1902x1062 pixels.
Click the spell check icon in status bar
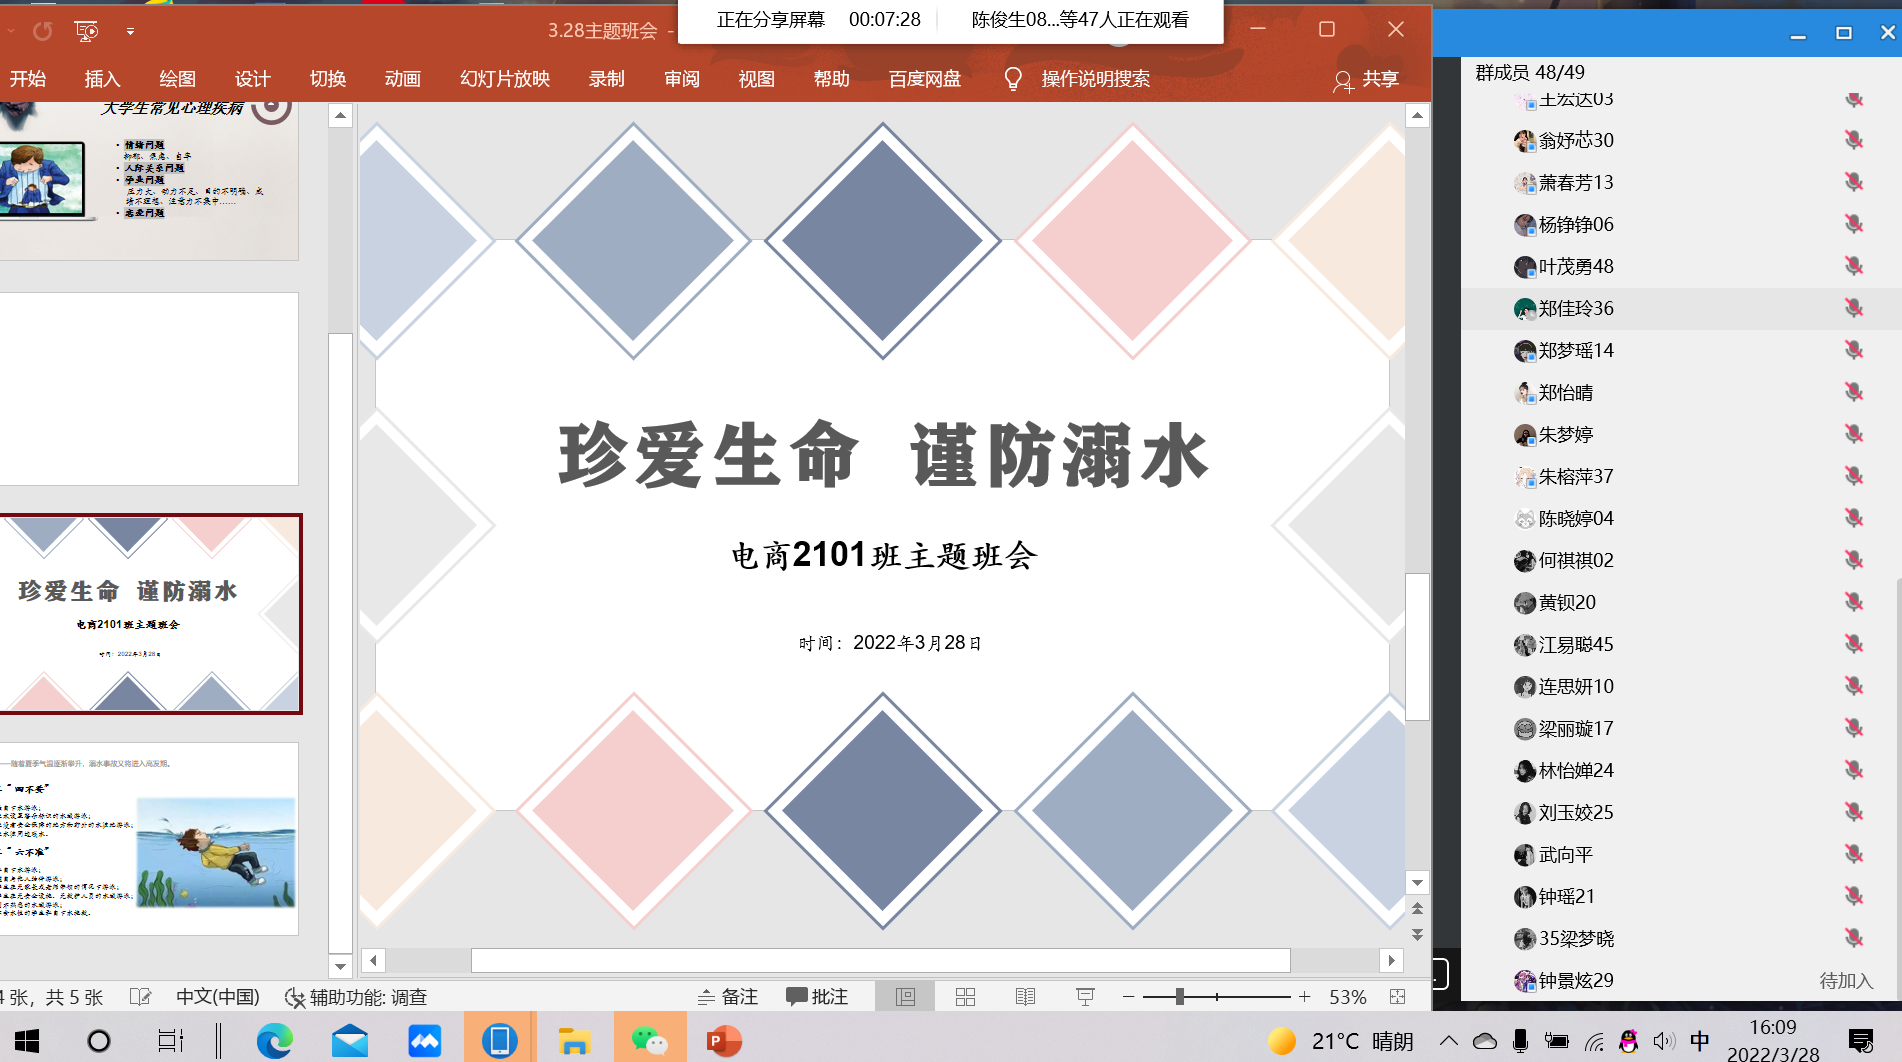(x=140, y=997)
